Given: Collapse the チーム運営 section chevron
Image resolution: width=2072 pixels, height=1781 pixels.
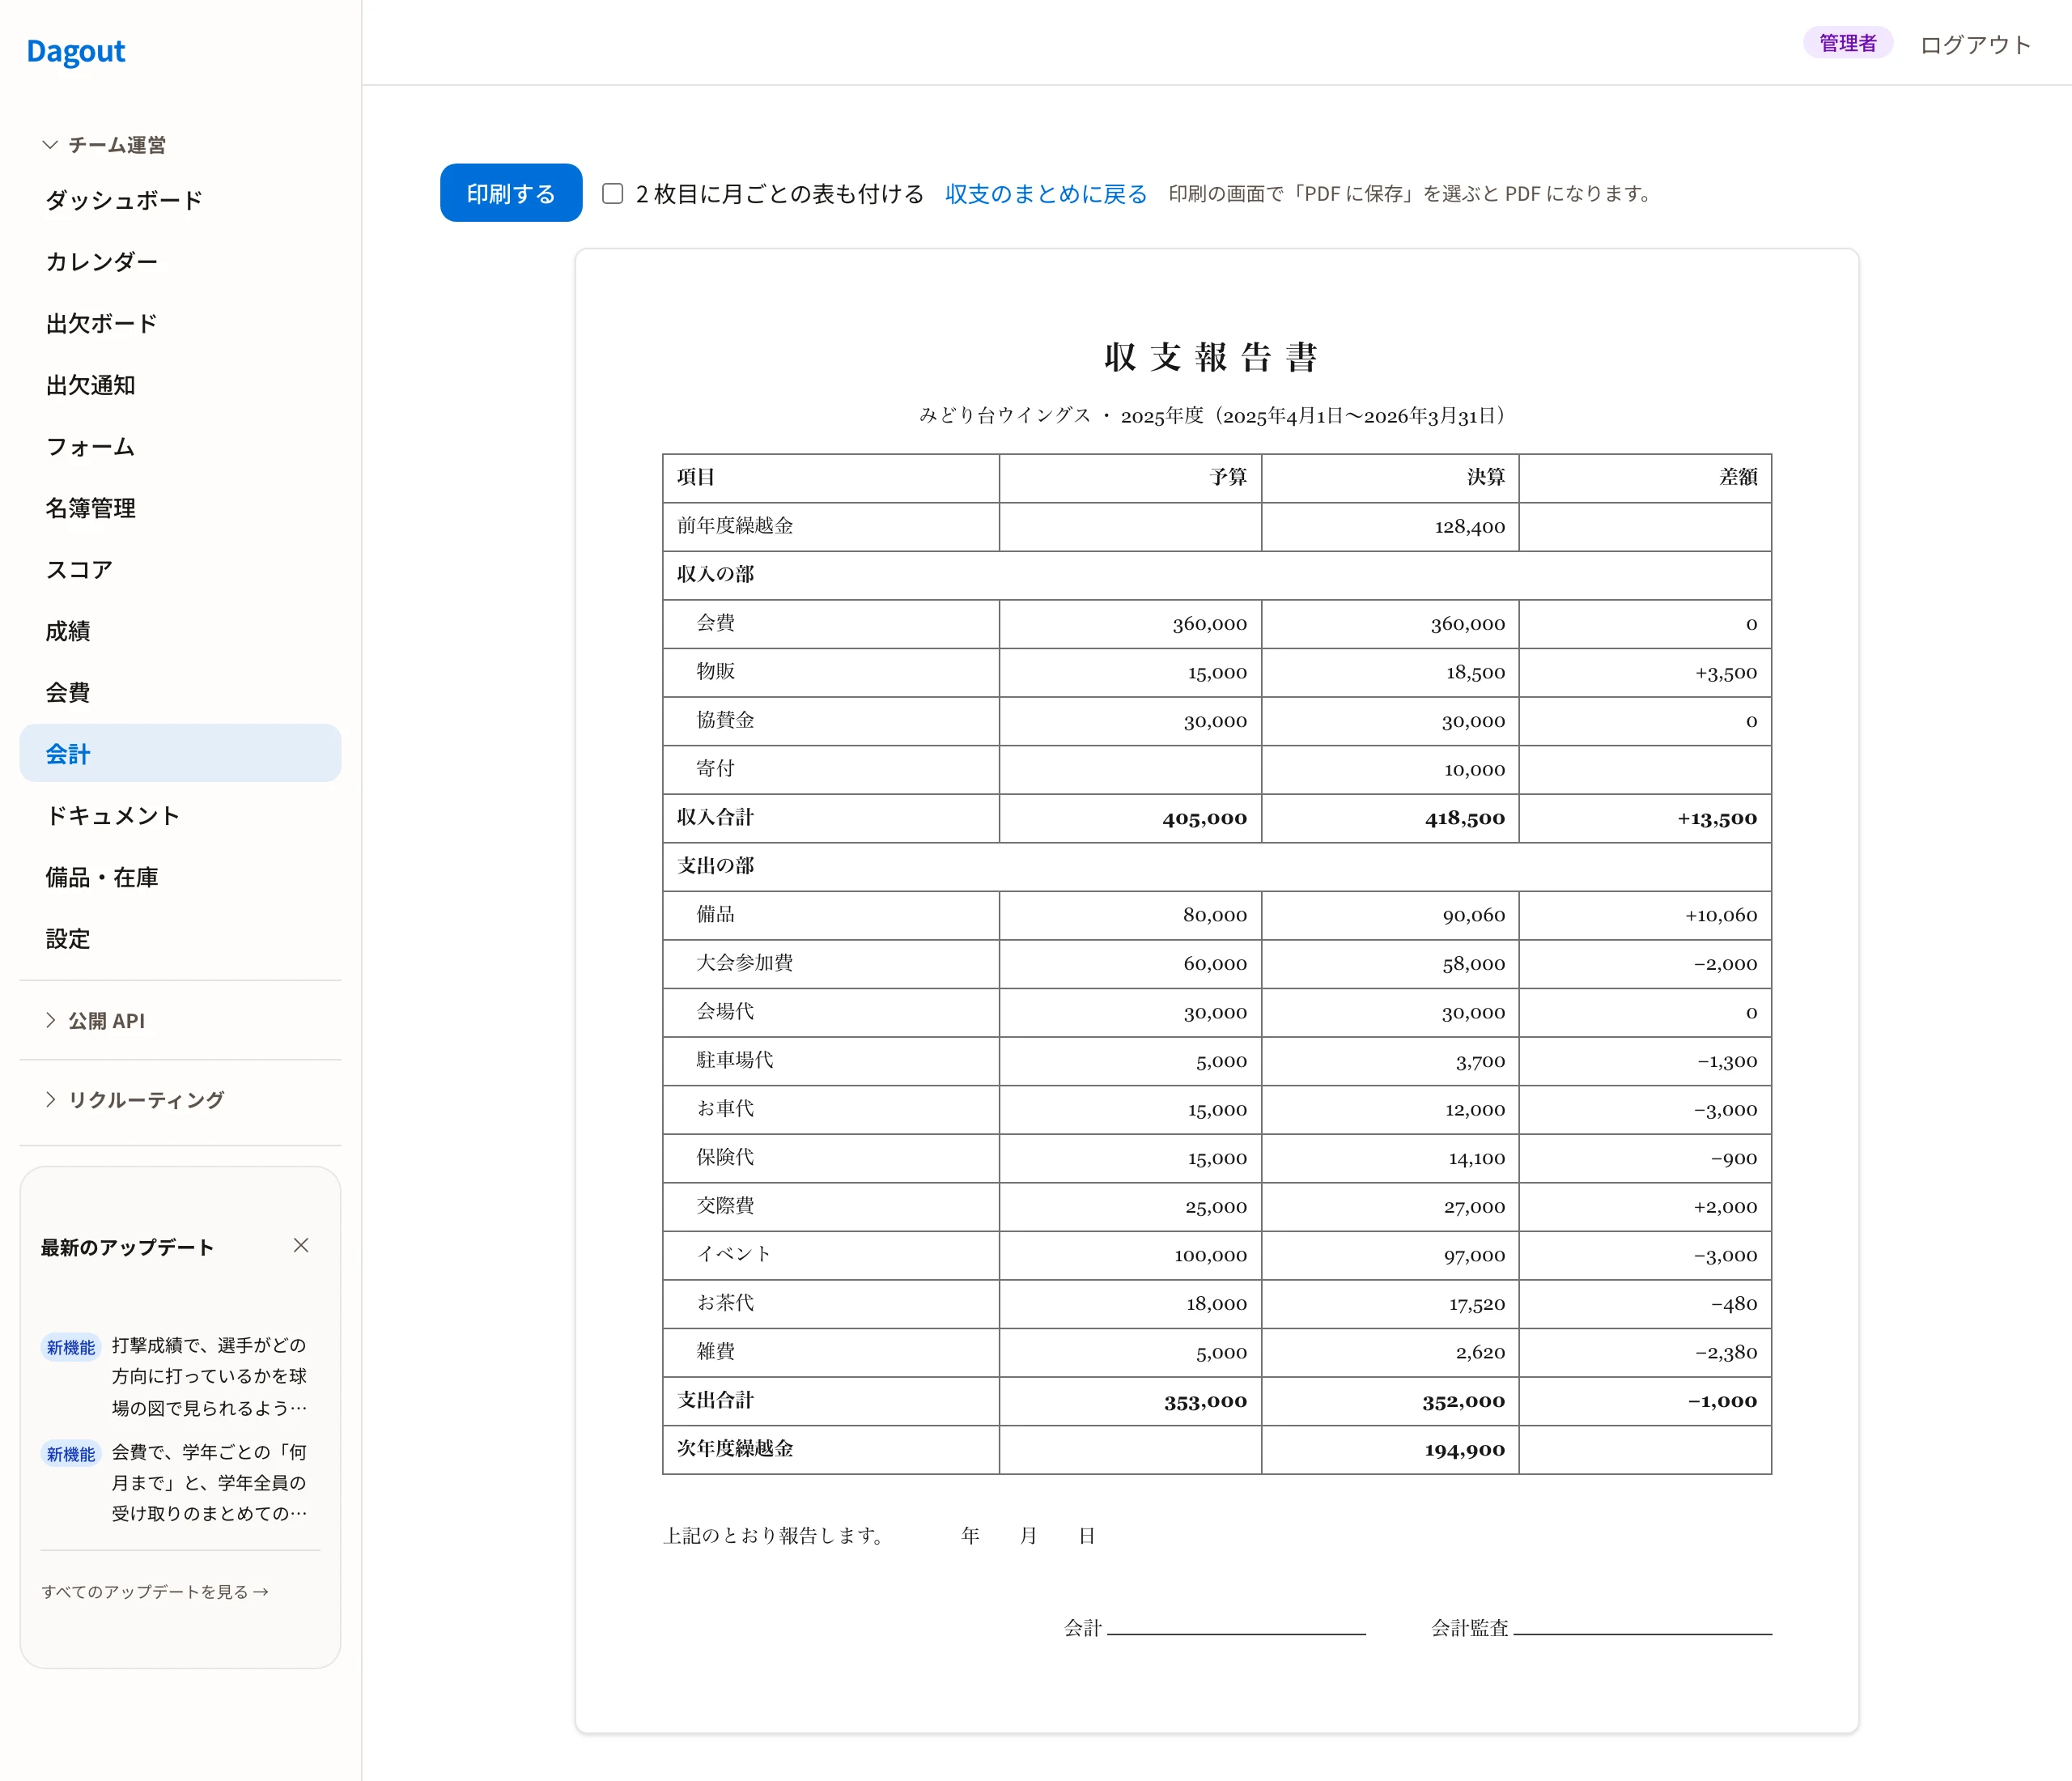Looking at the screenshot, I should [x=50, y=145].
